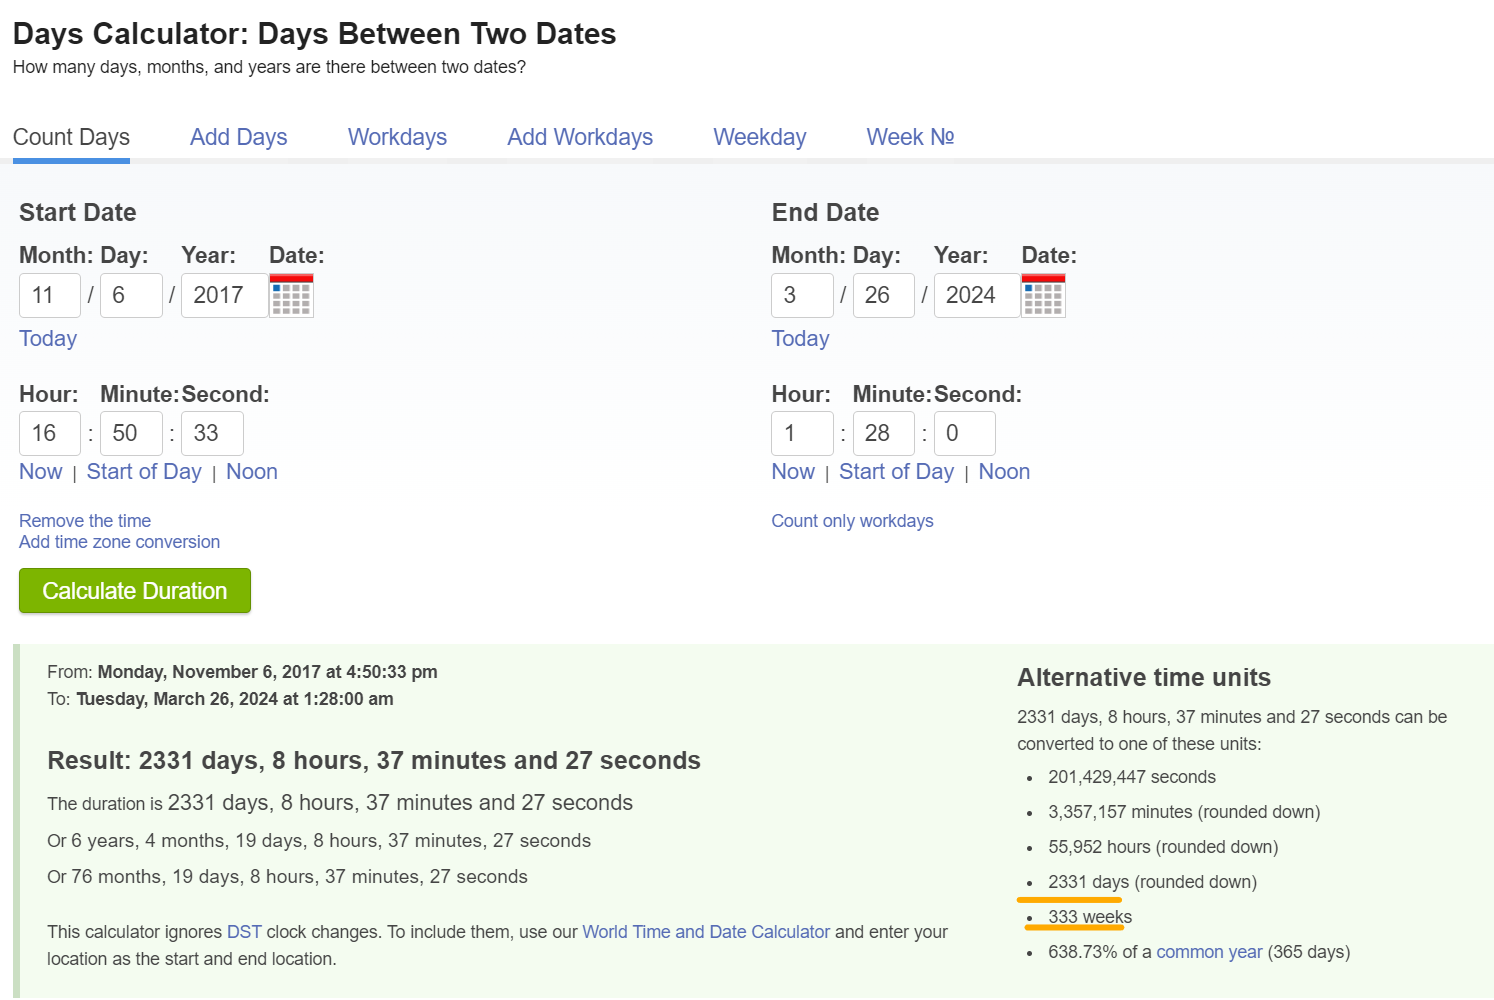This screenshot has height=1000, width=1494.
Task: Set Start Date to Today
Action: tap(48, 339)
